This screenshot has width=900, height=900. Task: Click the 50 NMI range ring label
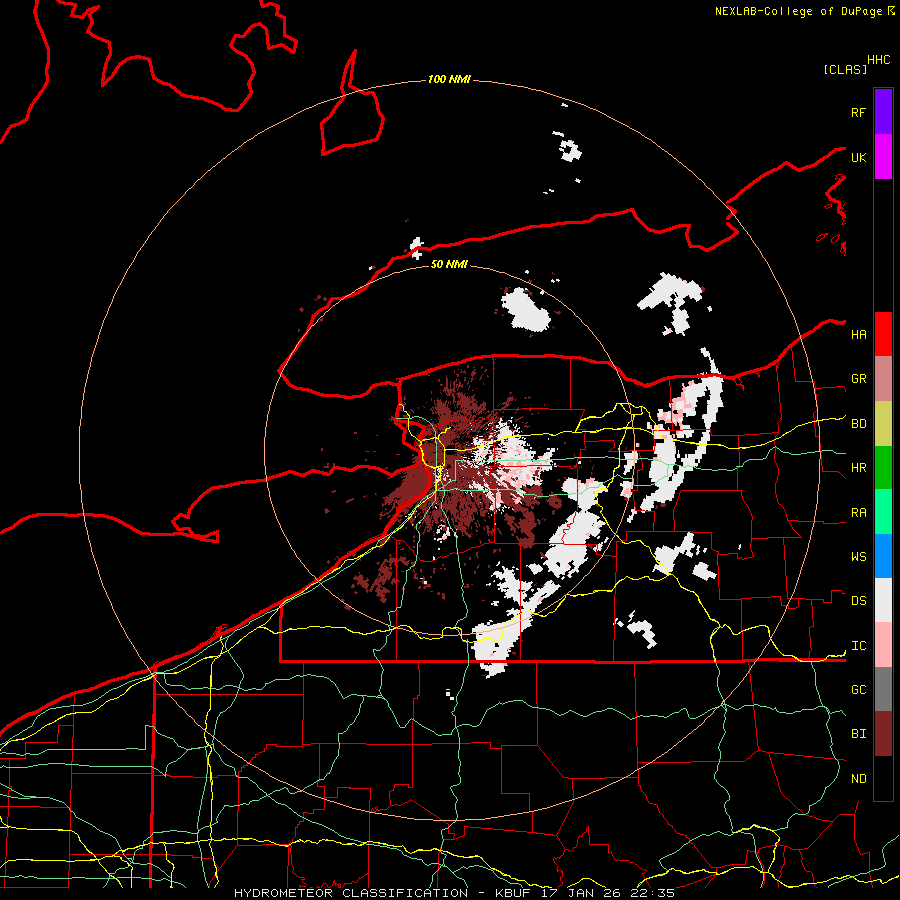(x=449, y=264)
